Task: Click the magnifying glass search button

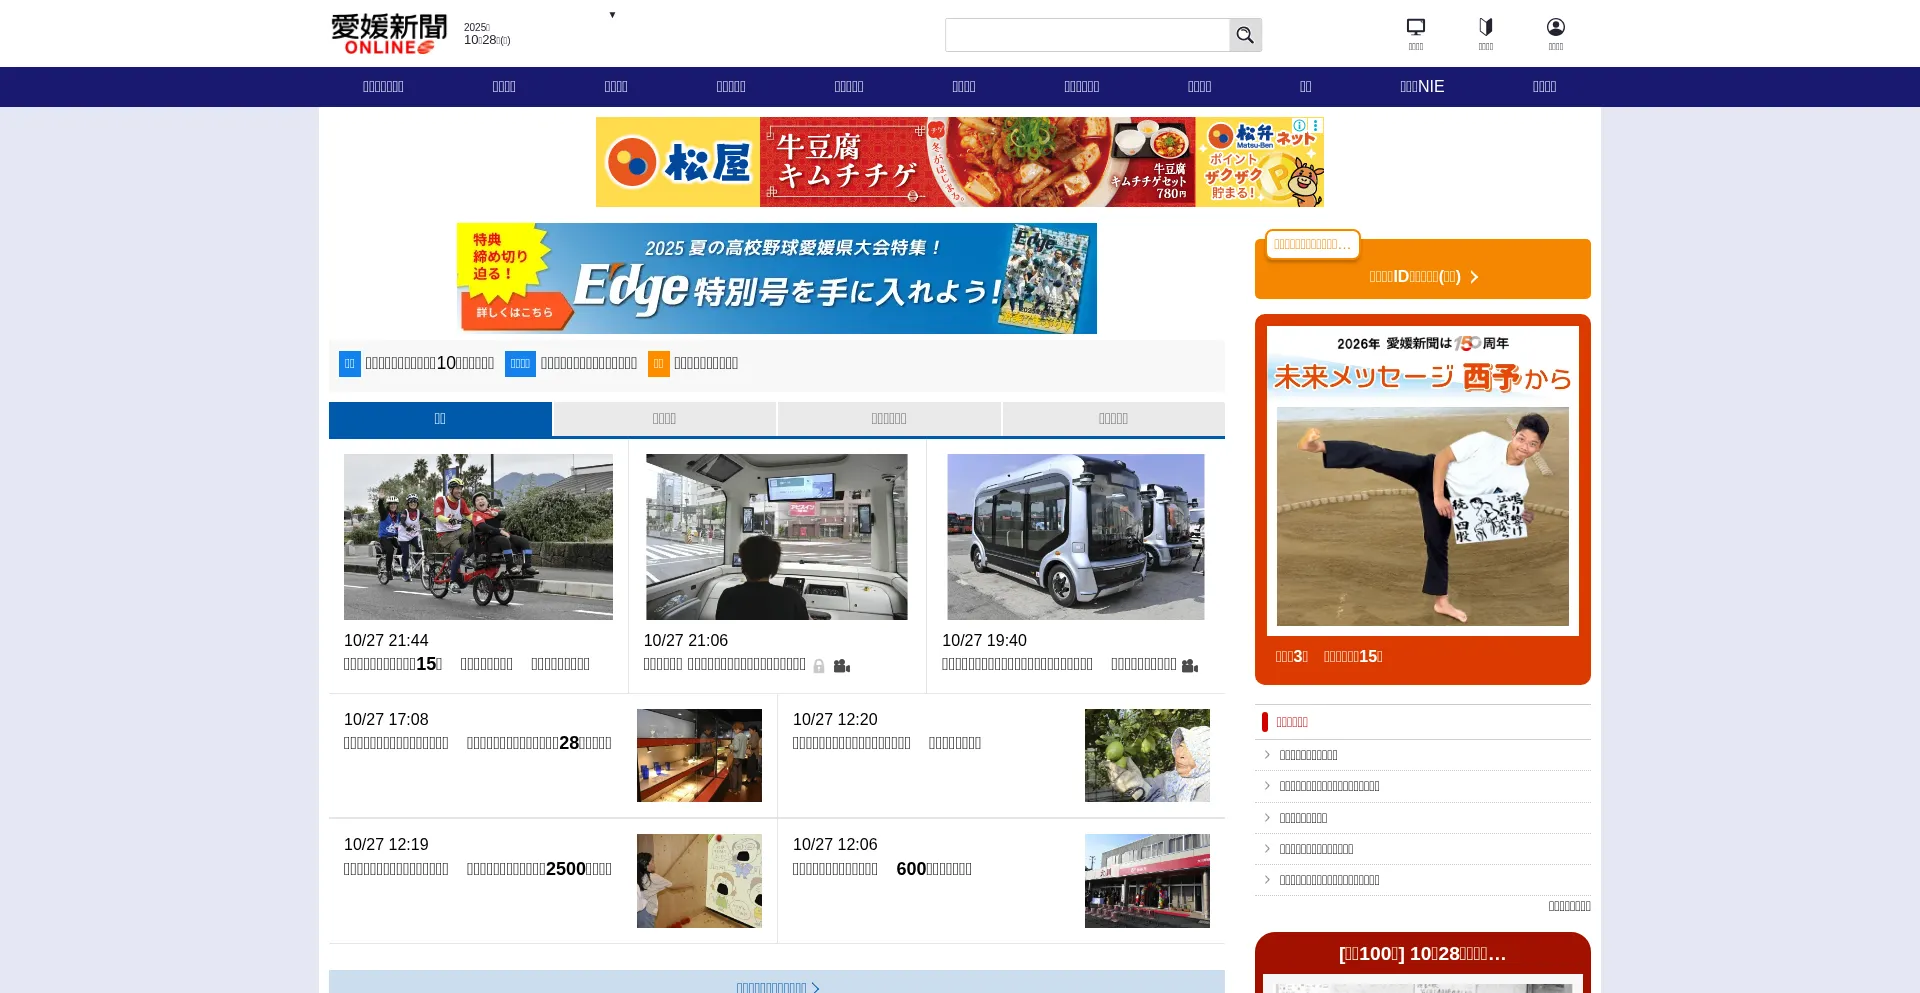Action: click(x=1245, y=35)
